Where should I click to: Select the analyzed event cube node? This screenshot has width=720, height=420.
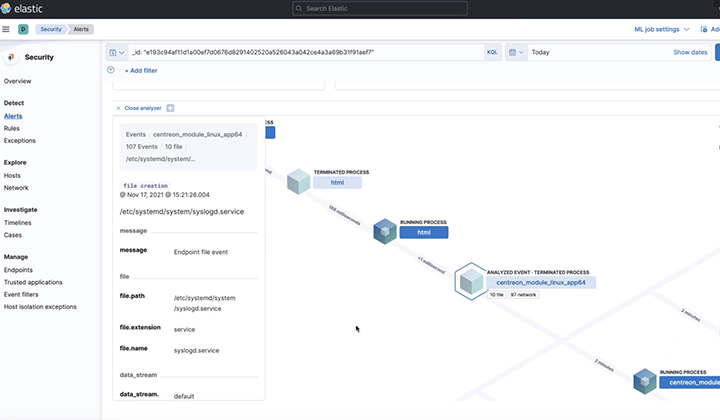click(x=471, y=281)
